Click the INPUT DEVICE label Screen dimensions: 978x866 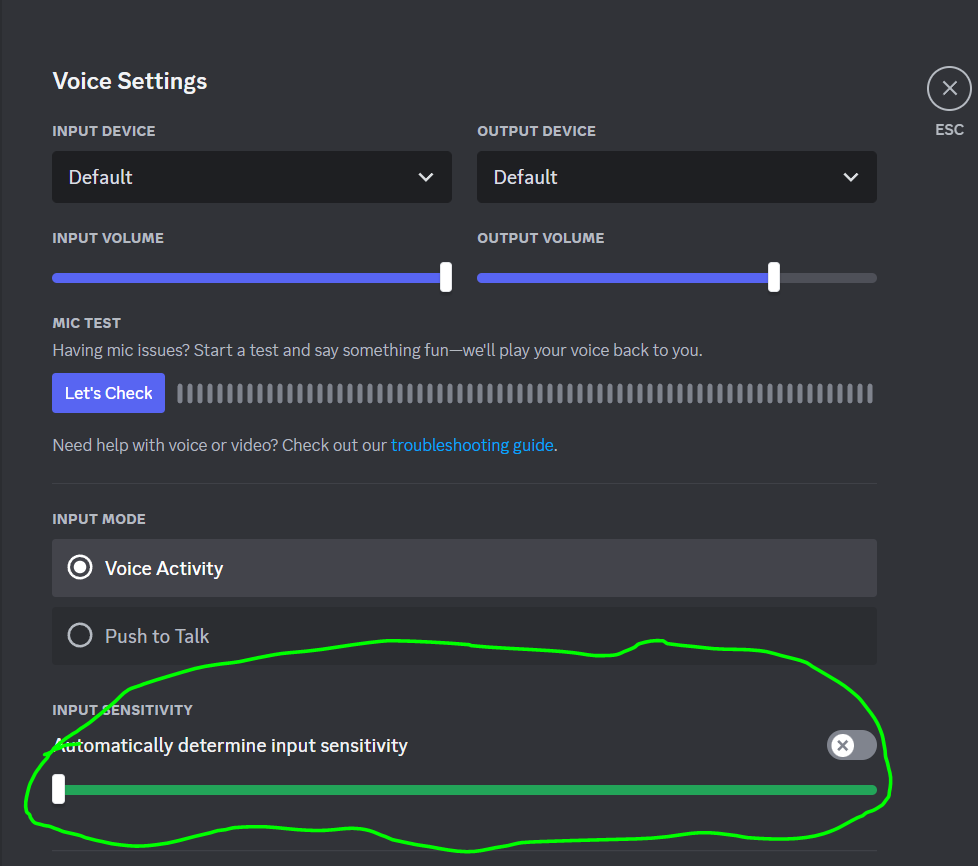point(104,131)
